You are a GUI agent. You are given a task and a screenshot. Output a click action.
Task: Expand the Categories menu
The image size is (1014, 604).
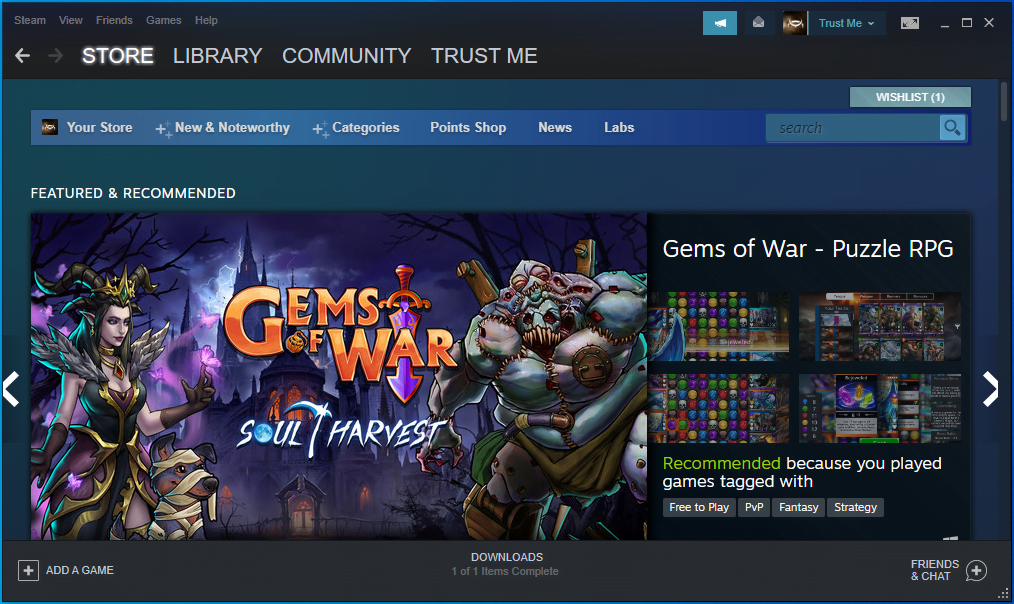(x=356, y=128)
